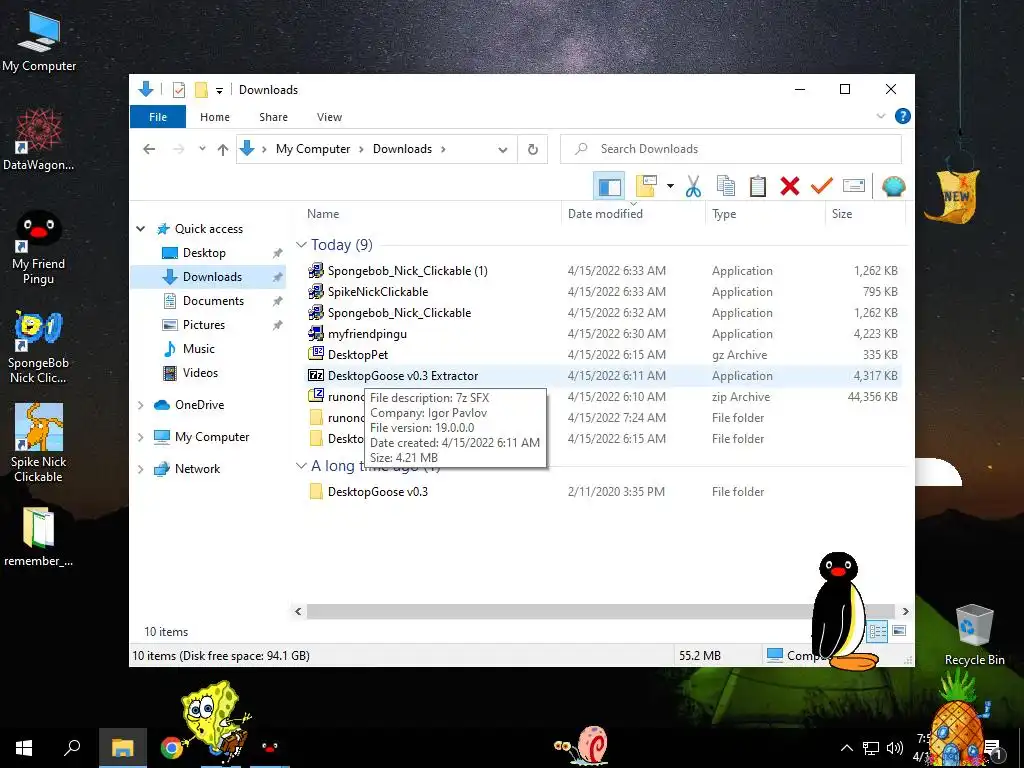Open the Recycle Bin desktop icon

(x=974, y=635)
